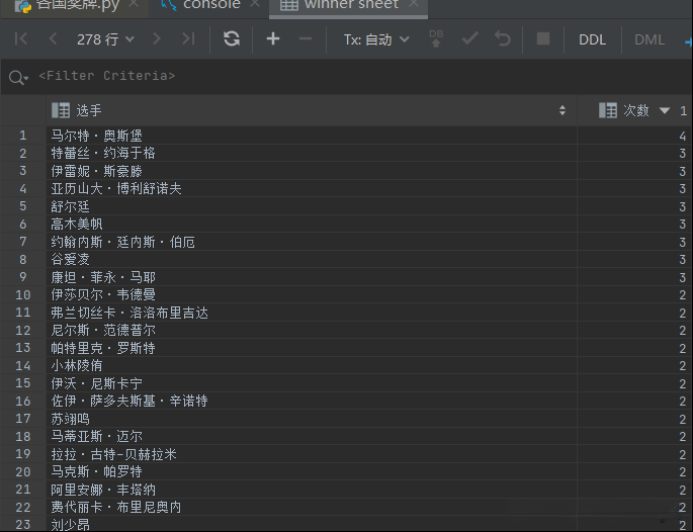The image size is (693, 532).
Task: Submit changes to database (DB arrow)
Action: tap(436, 39)
